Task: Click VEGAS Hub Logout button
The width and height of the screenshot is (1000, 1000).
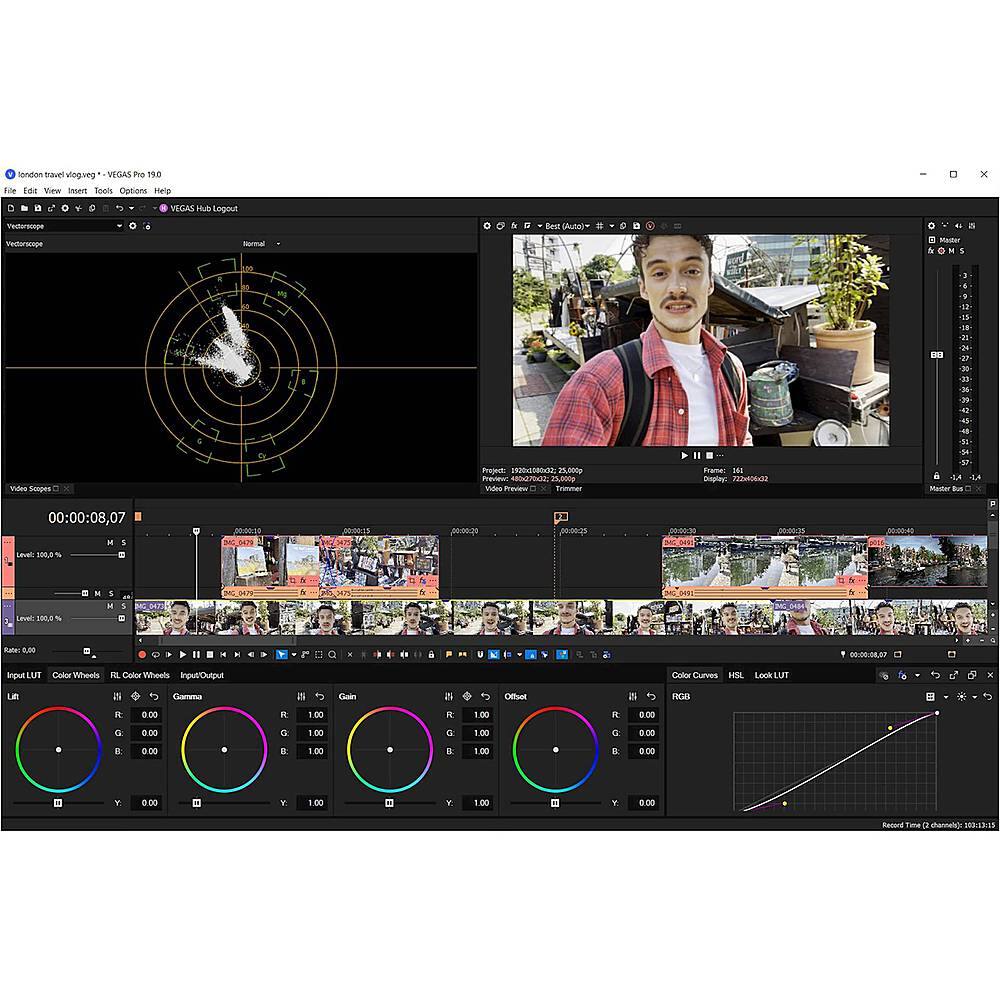Action: coord(204,208)
